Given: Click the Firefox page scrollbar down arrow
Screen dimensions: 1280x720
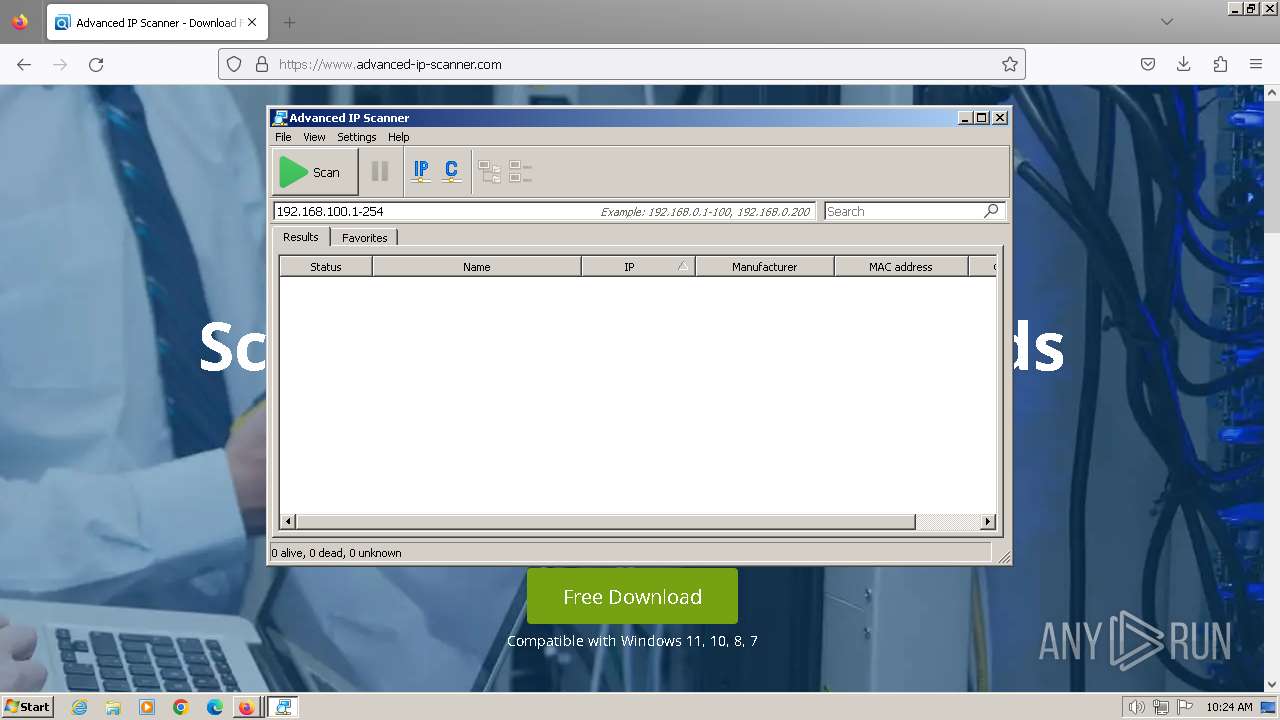Looking at the screenshot, I should 1272,685.
